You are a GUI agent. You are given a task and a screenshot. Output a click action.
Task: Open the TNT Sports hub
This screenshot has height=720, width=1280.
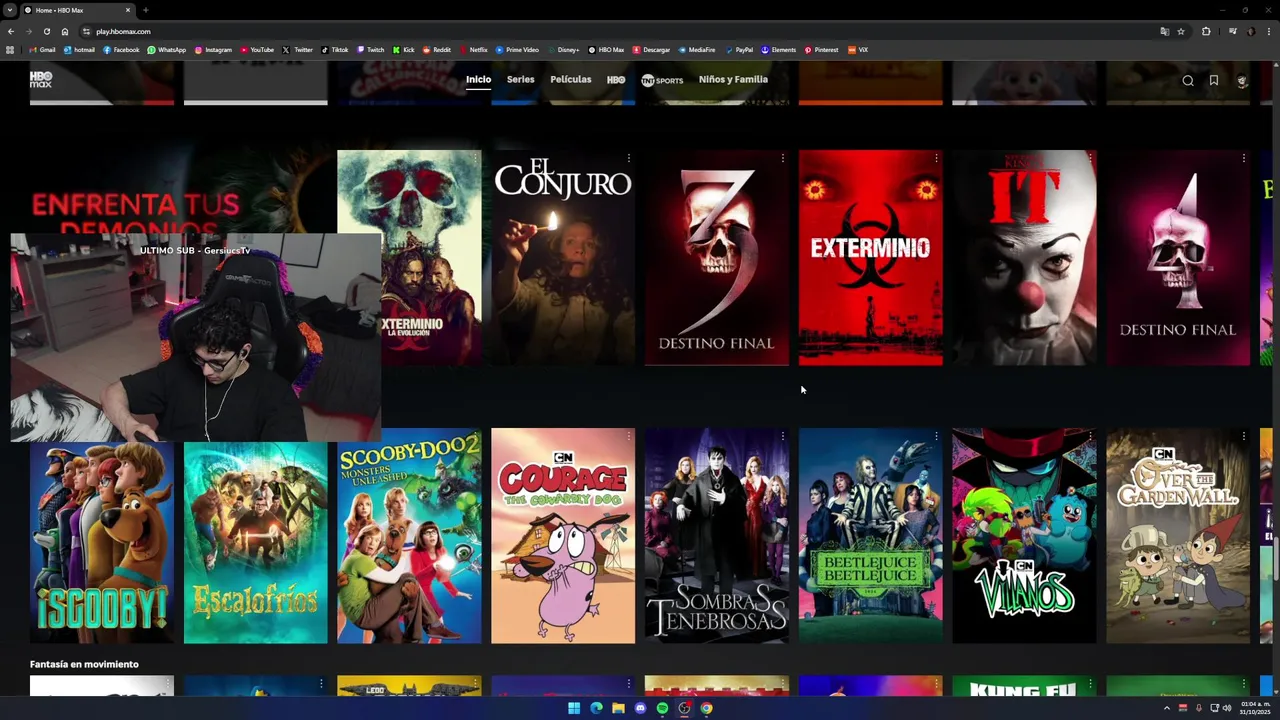[662, 80]
